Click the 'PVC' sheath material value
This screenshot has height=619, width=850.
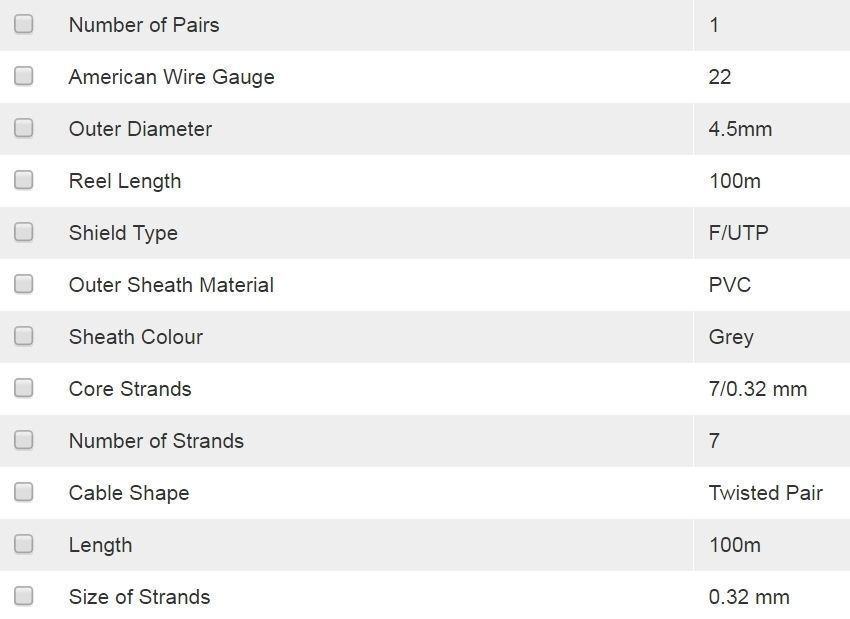[x=729, y=285]
